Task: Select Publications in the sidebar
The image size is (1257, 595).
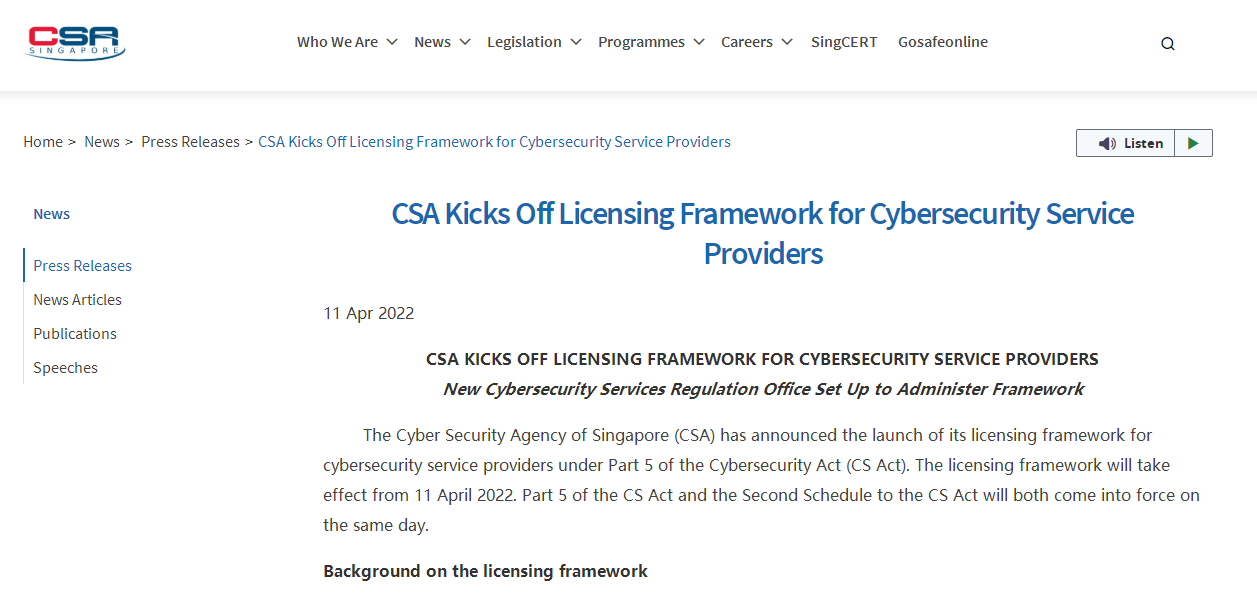Action: tap(75, 334)
